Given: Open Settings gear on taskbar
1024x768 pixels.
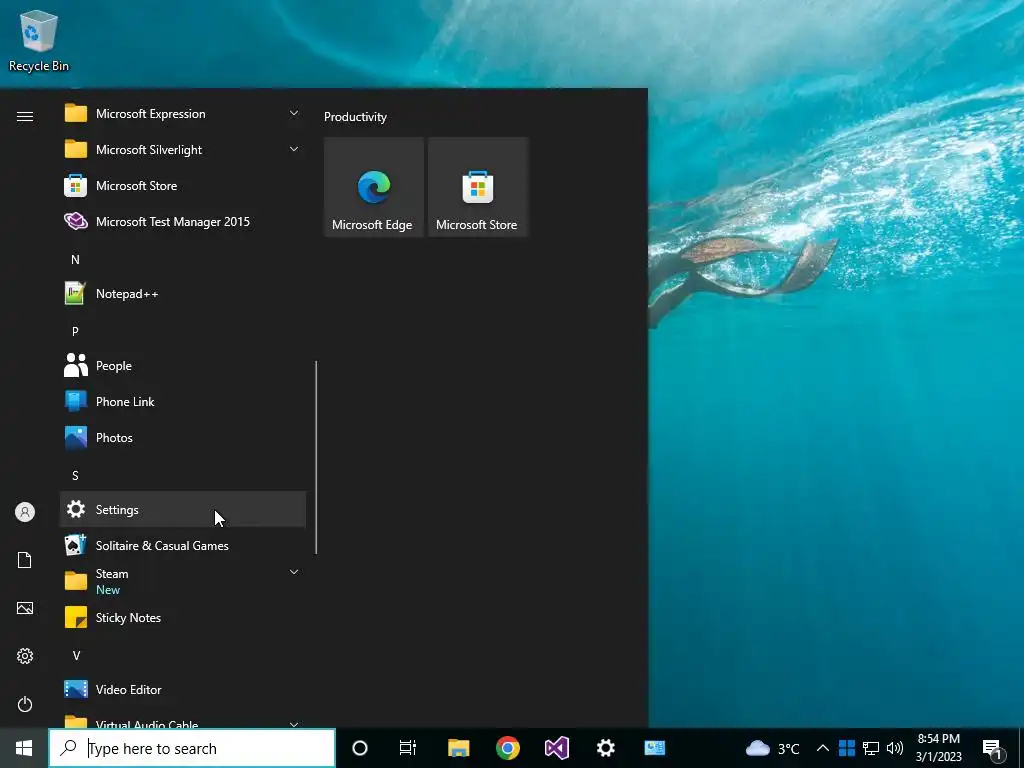Looking at the screenshot, I should pos(605,748).
